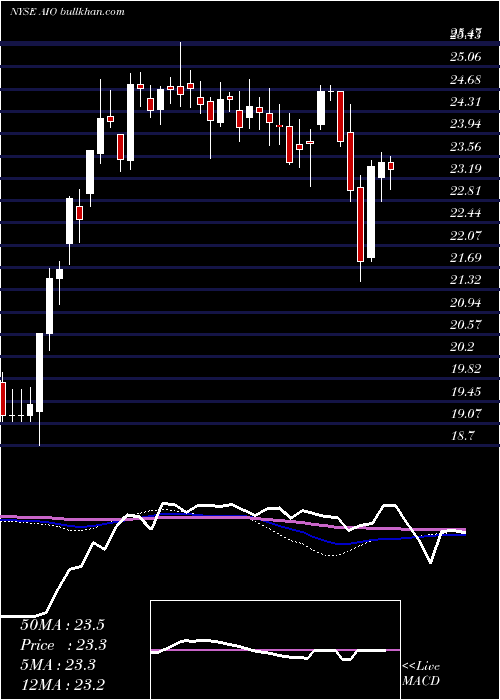Click the 22.44 price axis label
The image size is (500, 700).
(466, 213)
